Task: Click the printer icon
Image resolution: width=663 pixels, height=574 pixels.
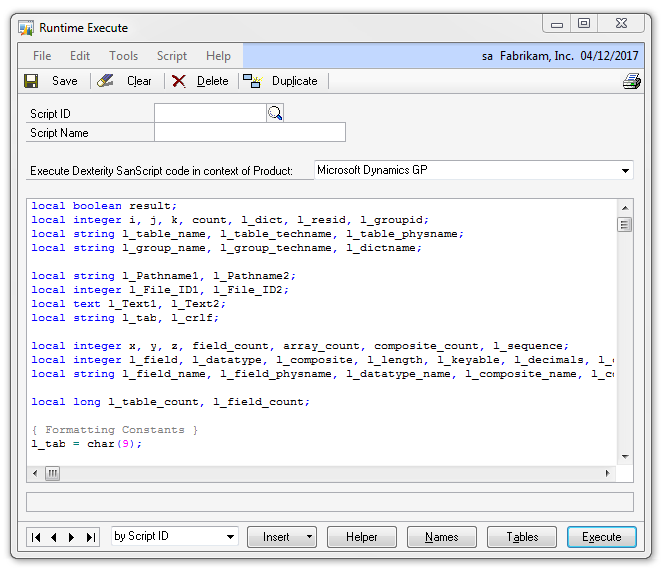Action: 631,81
